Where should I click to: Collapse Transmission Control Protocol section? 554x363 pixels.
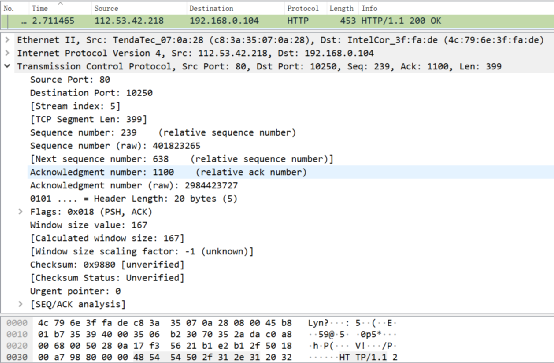[x=7, y=66]
